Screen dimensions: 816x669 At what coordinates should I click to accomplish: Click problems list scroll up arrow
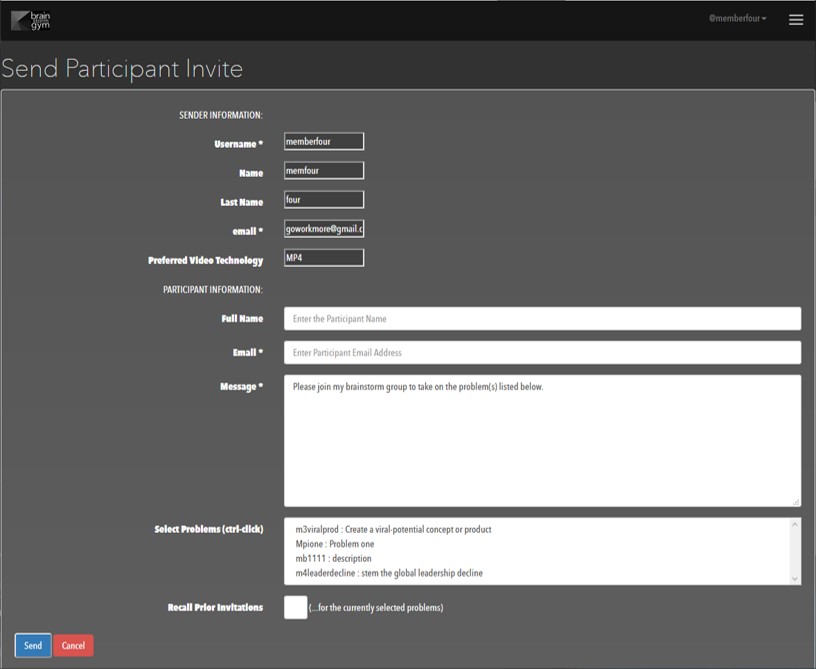(x=795, y=524)
